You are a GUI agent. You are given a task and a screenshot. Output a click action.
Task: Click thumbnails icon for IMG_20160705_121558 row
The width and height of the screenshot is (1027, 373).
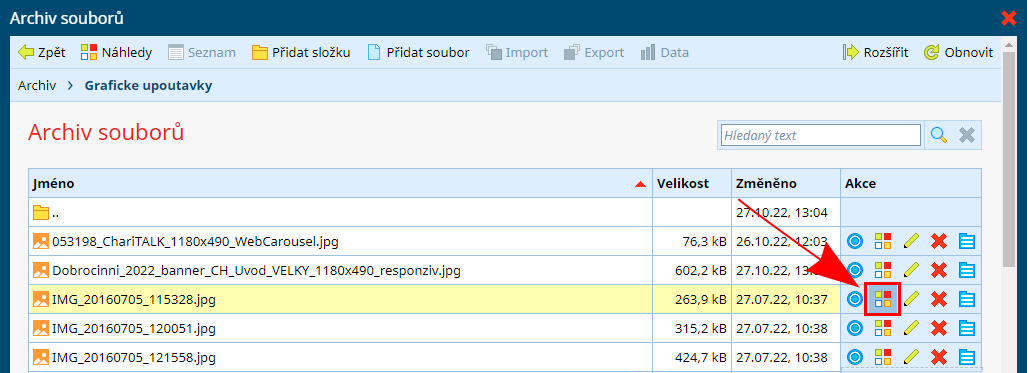coord(883,357)
